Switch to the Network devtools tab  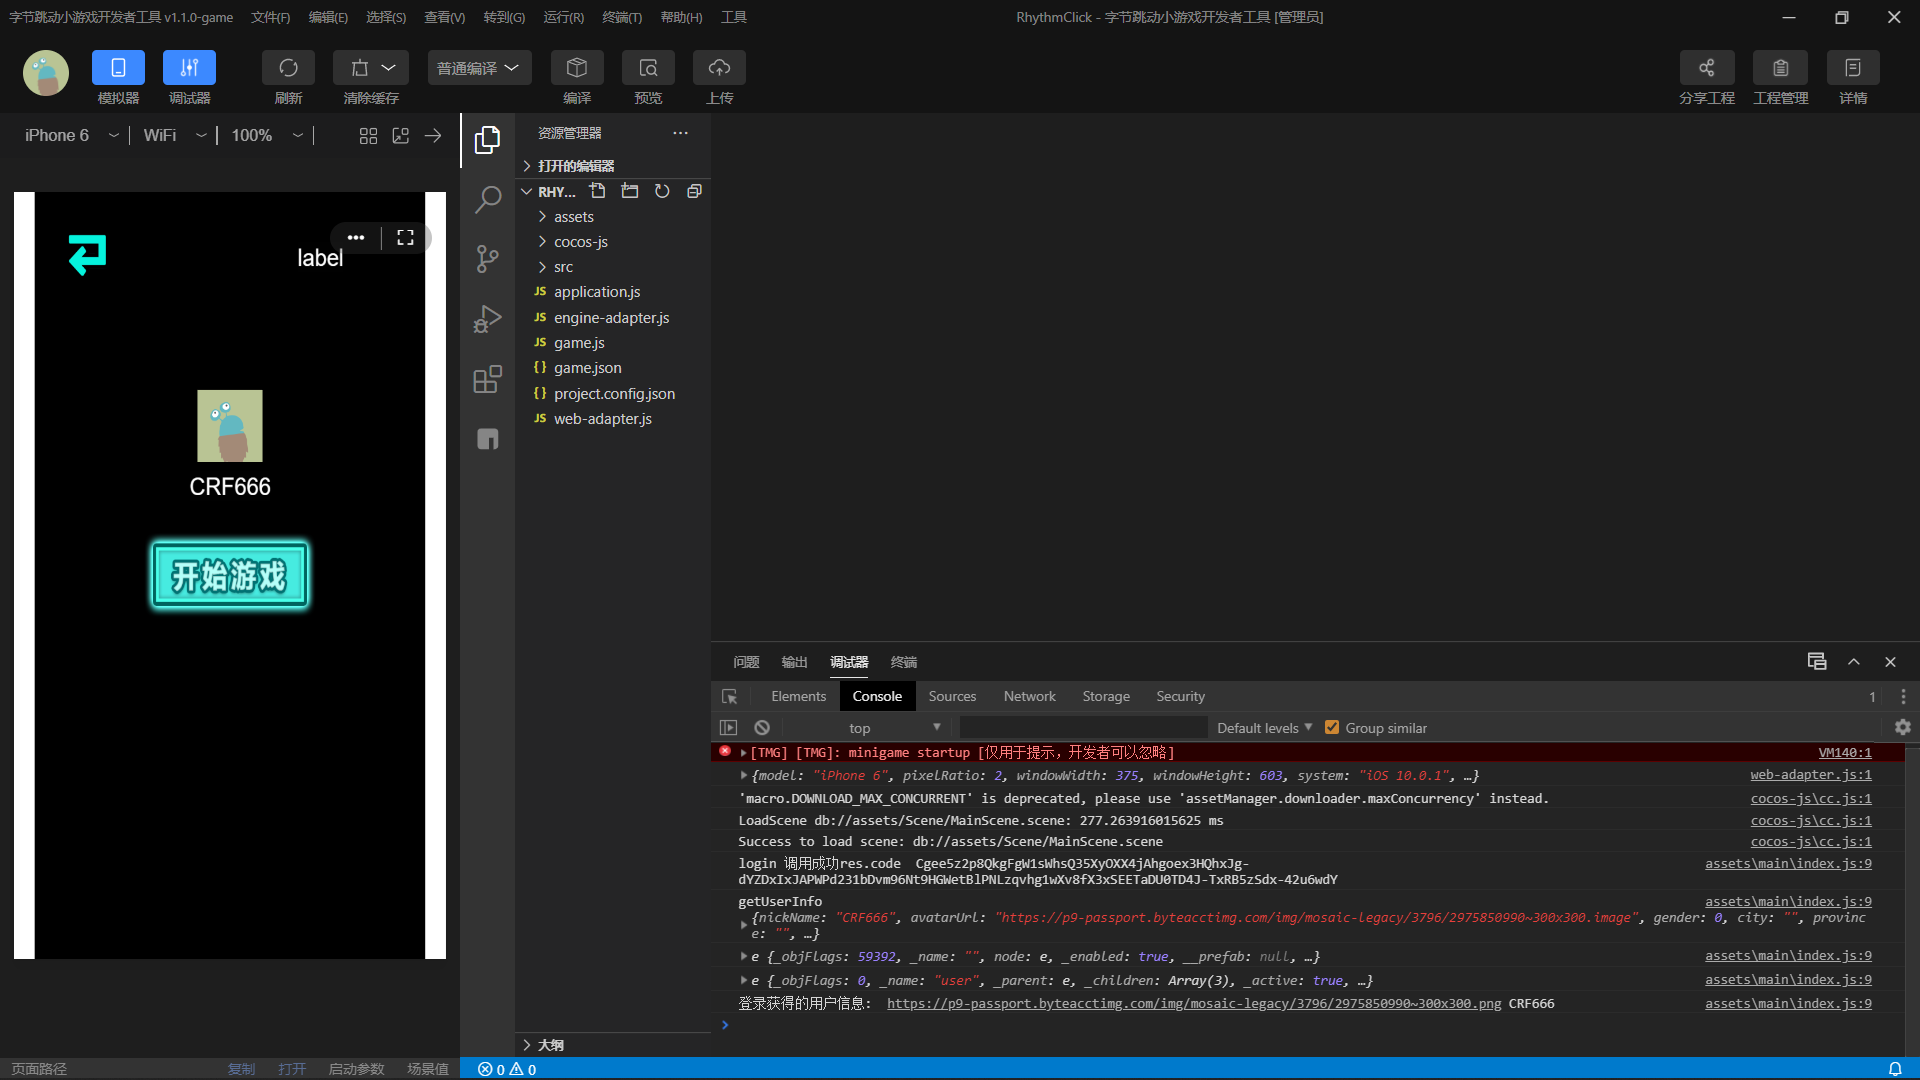click(1029, 696)
